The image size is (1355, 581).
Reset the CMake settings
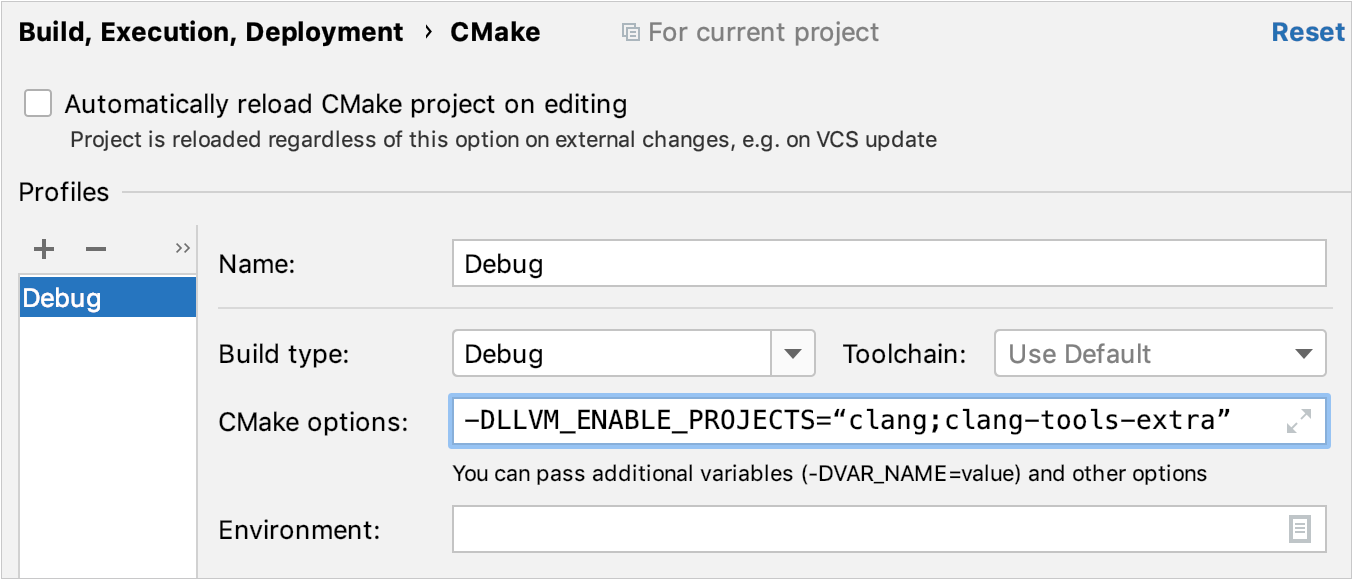click(x=1307, y=33)
